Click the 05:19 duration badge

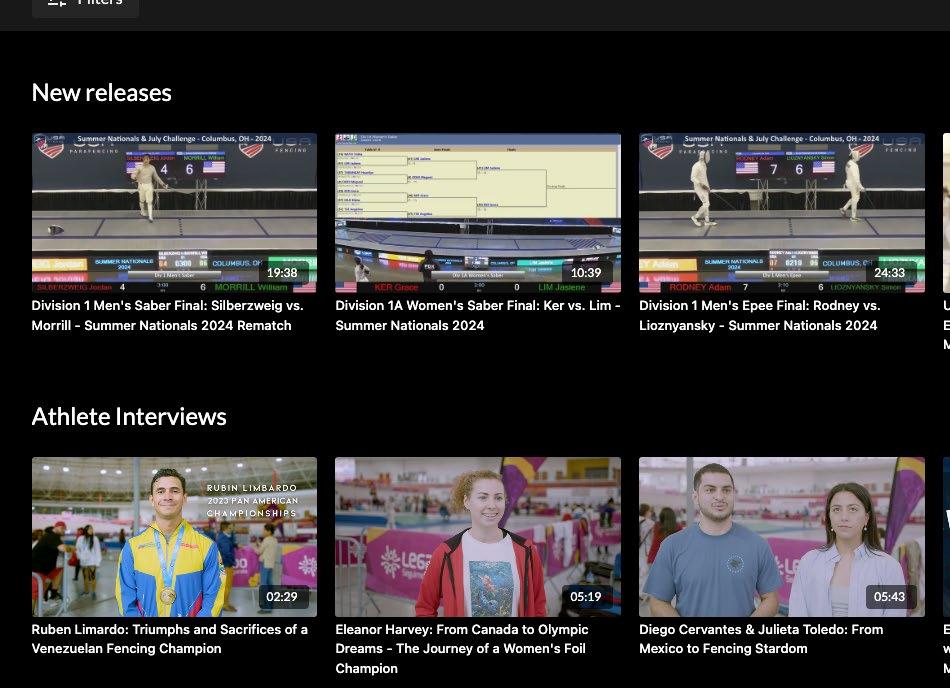pyautogui.click(x=586, y=597)
